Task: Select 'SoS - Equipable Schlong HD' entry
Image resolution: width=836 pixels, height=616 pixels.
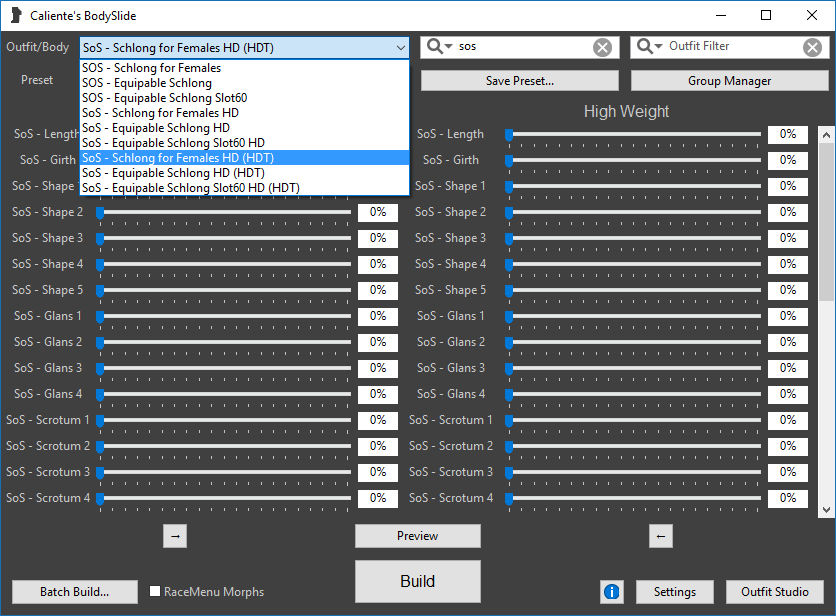Action: (245, 127)
